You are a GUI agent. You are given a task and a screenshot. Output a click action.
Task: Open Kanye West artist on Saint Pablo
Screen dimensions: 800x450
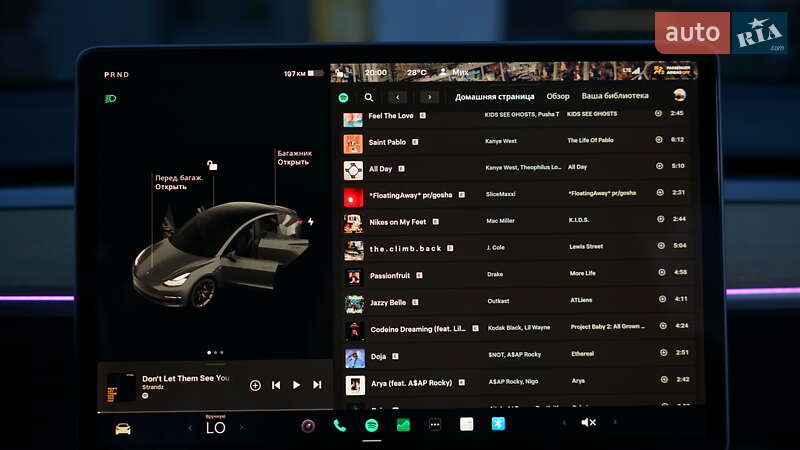coord(501,141)
